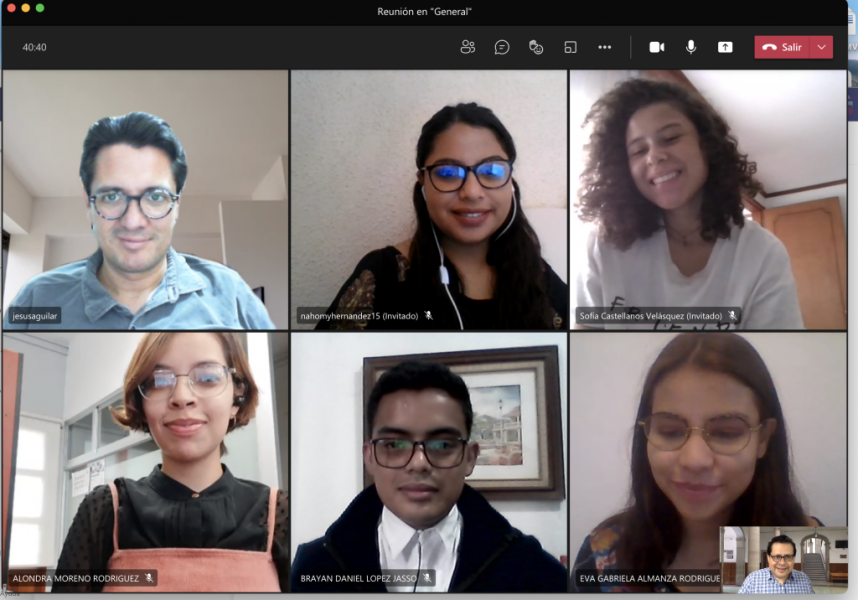Click the 40:40 meeting duration timer
The width and height of the screenshot is (858, 600).
click(35, 47)
